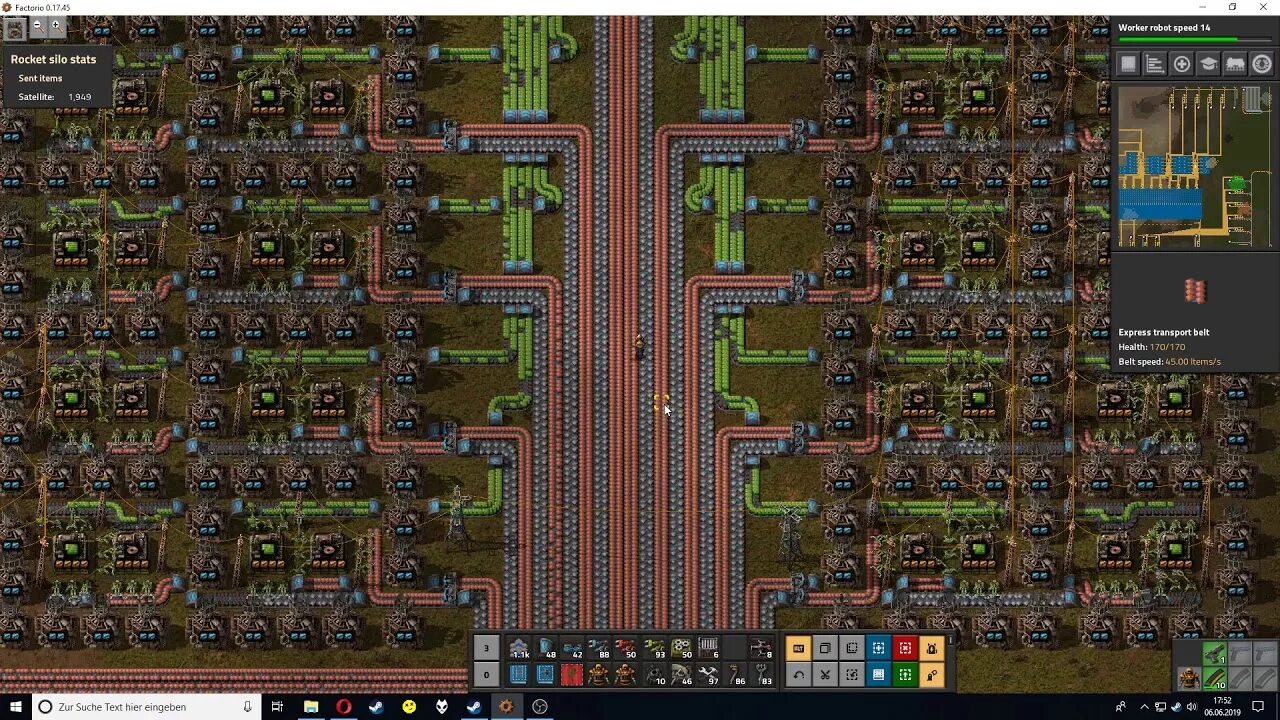Open blueprint book blue shortcut

point(879,674)
